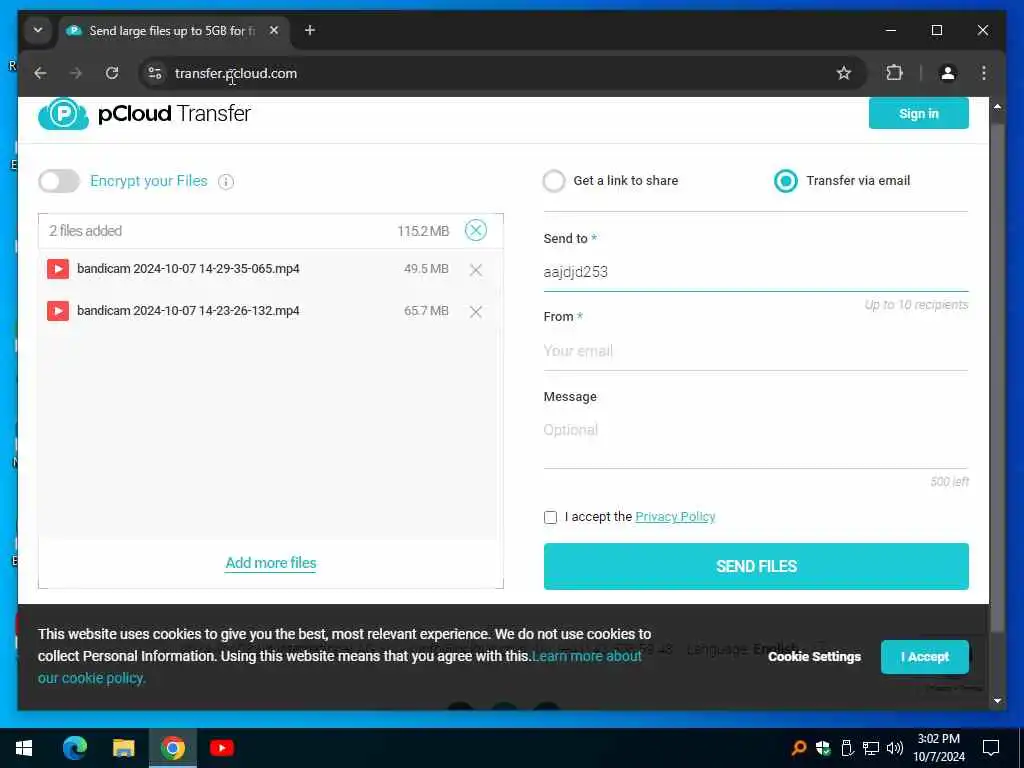Open YouTube app from taskbar
The height and width of the screenshot is (768, 1024).
click(222, 748)
